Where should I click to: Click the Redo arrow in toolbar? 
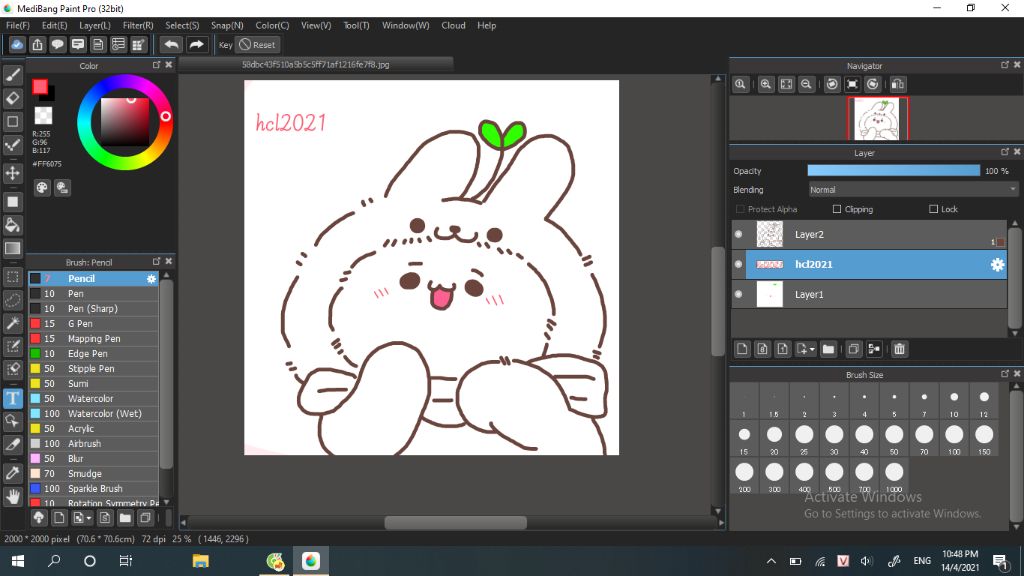tap(196, 44)
